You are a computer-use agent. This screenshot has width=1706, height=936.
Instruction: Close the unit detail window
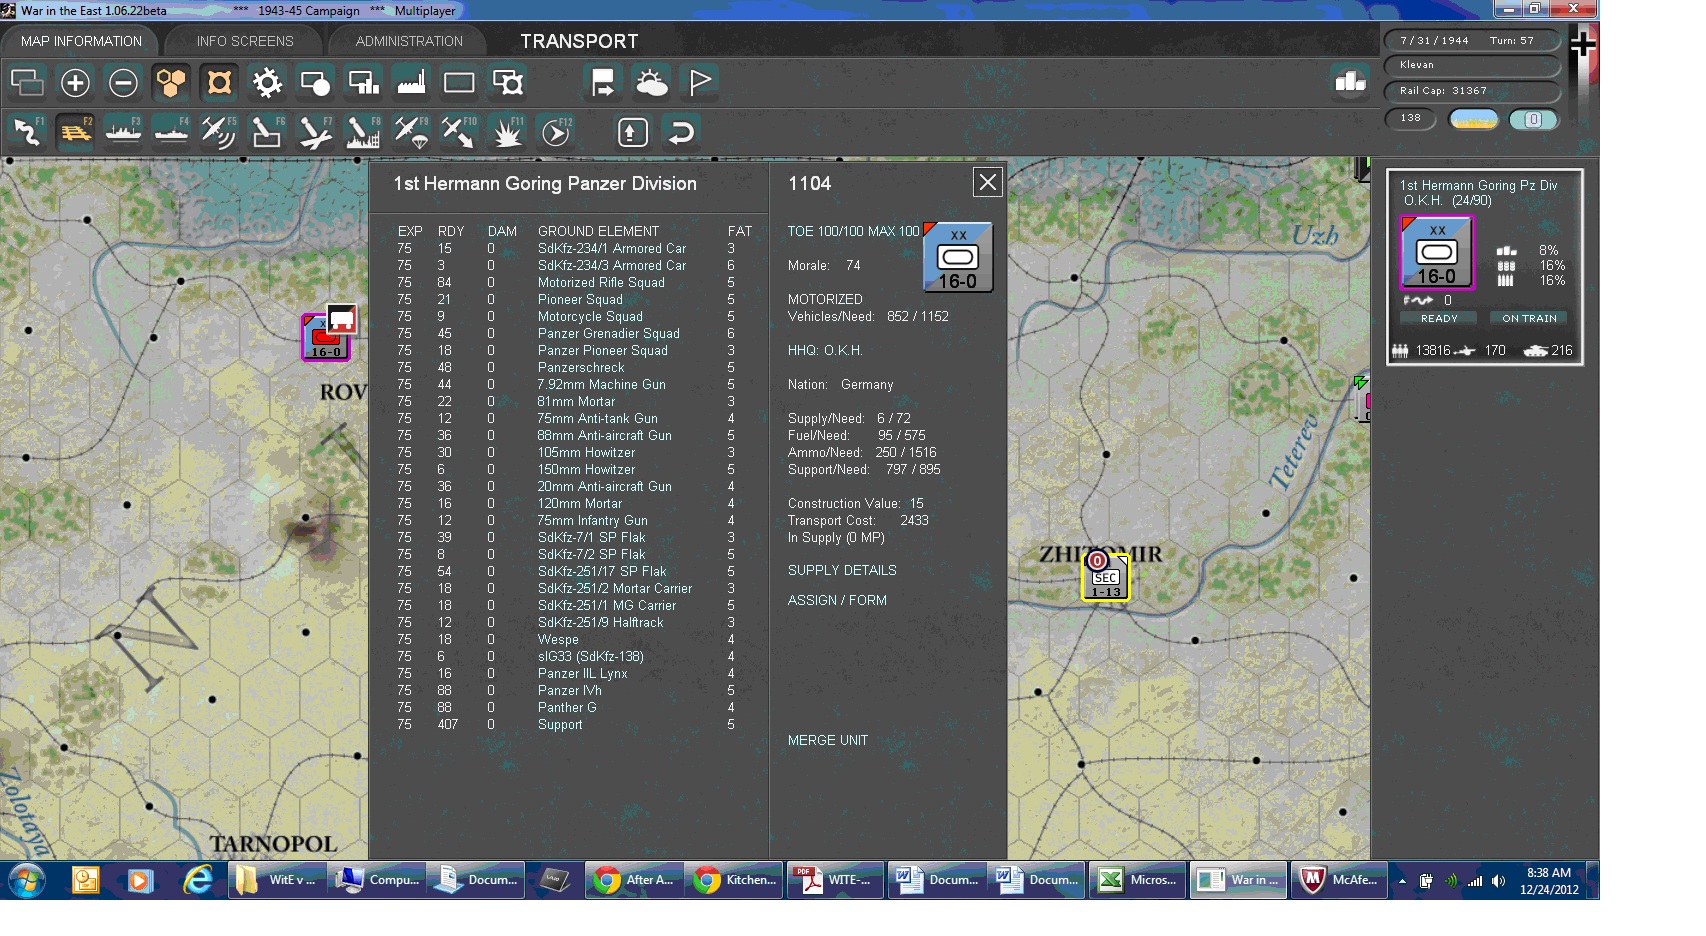988,182
